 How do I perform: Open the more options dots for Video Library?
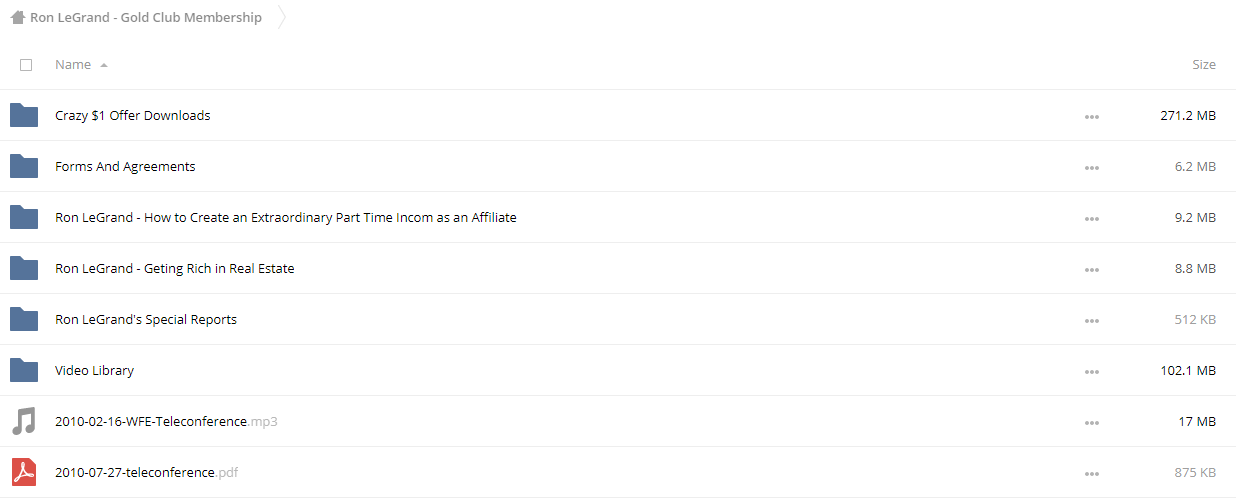[1091, 372]
